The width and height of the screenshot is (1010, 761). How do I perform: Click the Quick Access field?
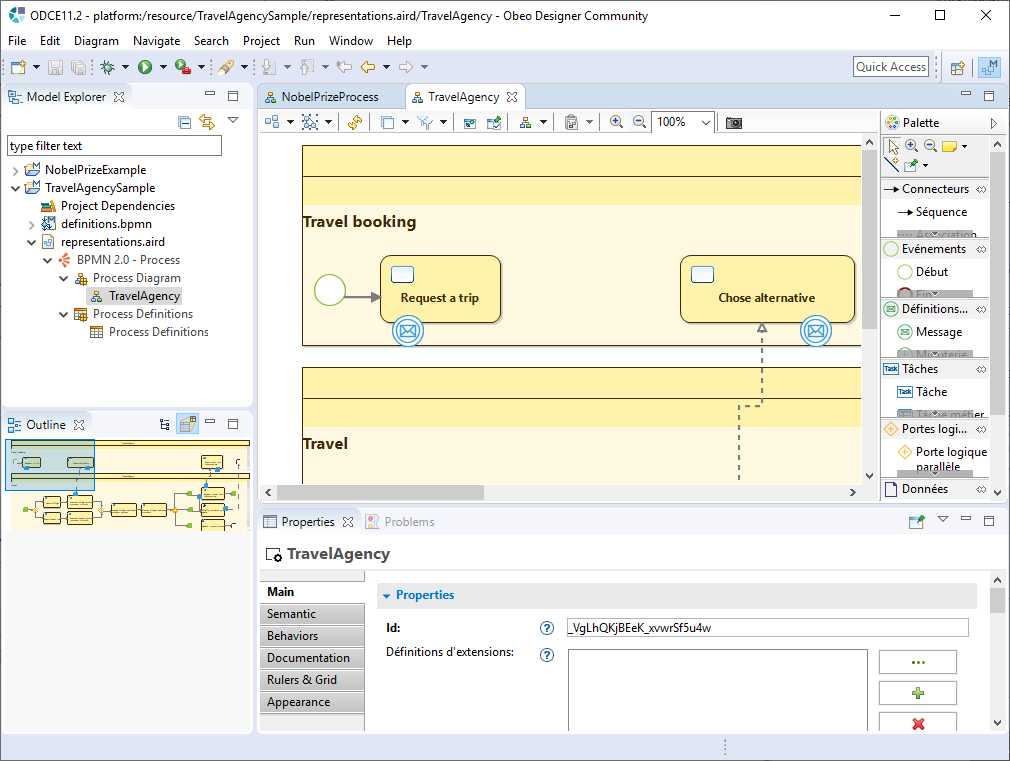[891, 67]
